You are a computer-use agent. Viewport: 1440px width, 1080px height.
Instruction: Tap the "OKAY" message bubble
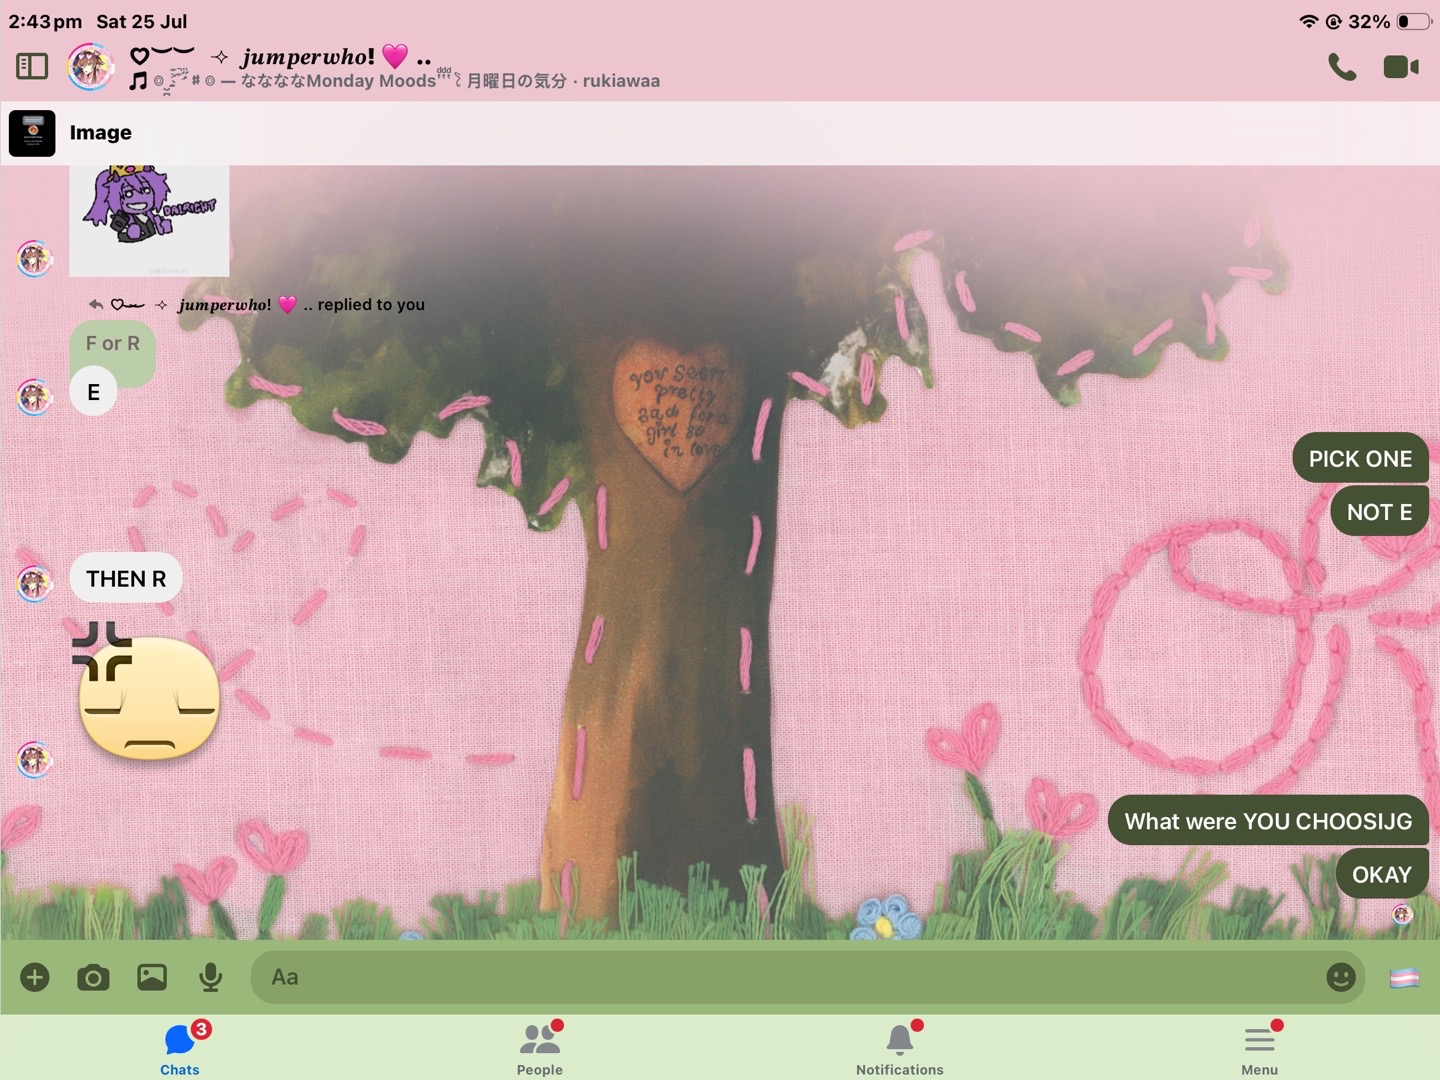point(1382,874)
